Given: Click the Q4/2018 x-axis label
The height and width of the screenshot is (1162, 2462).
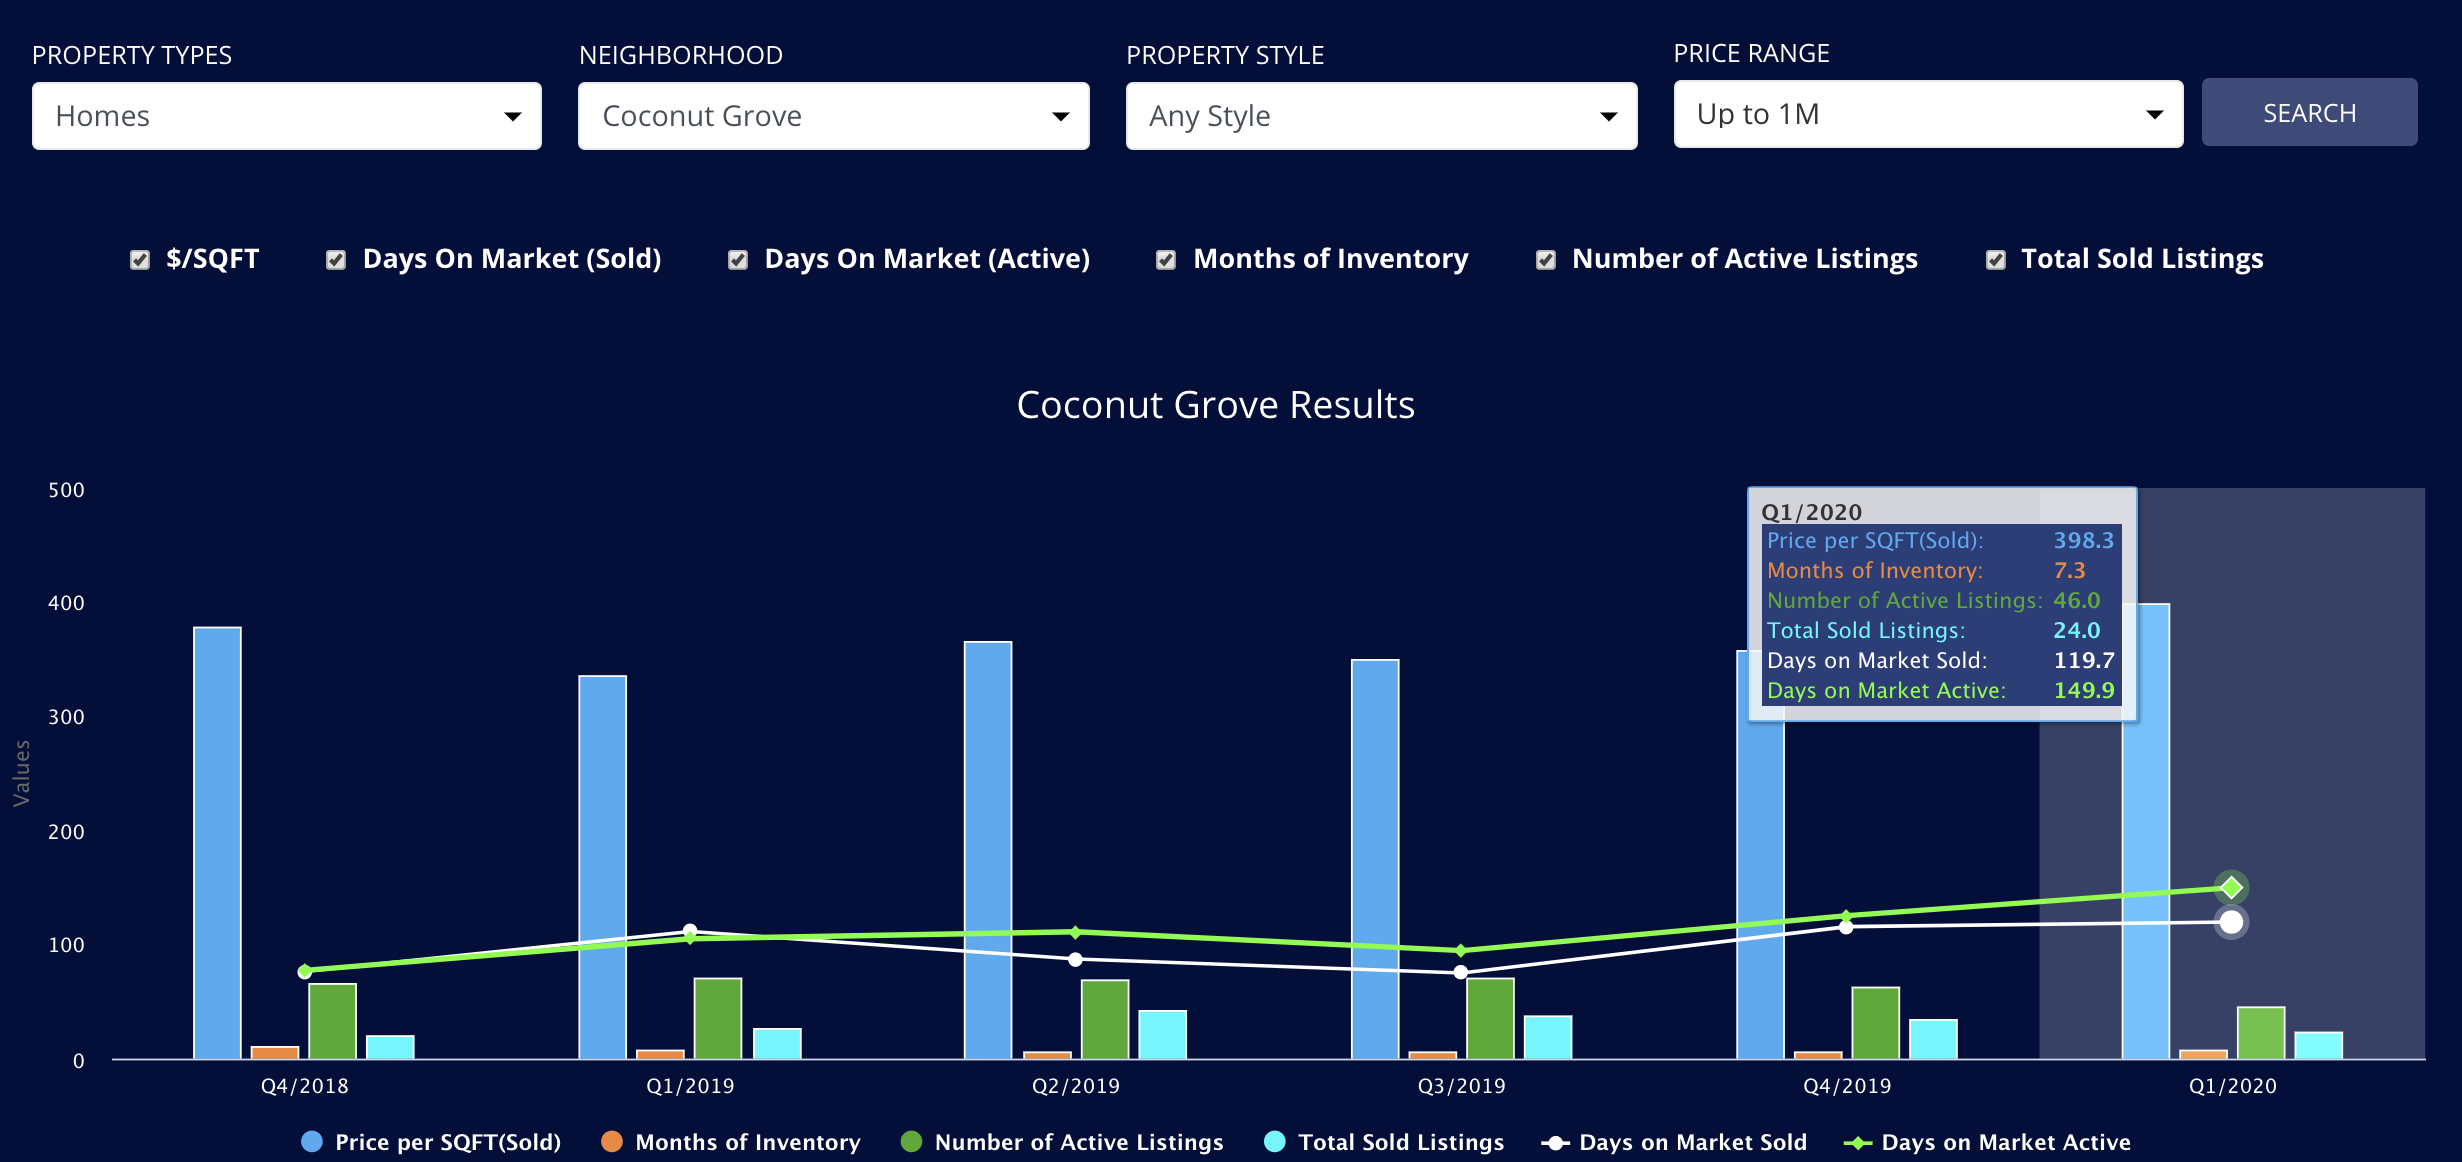Looking at the screenshot, I should [x=305, y=1086].
